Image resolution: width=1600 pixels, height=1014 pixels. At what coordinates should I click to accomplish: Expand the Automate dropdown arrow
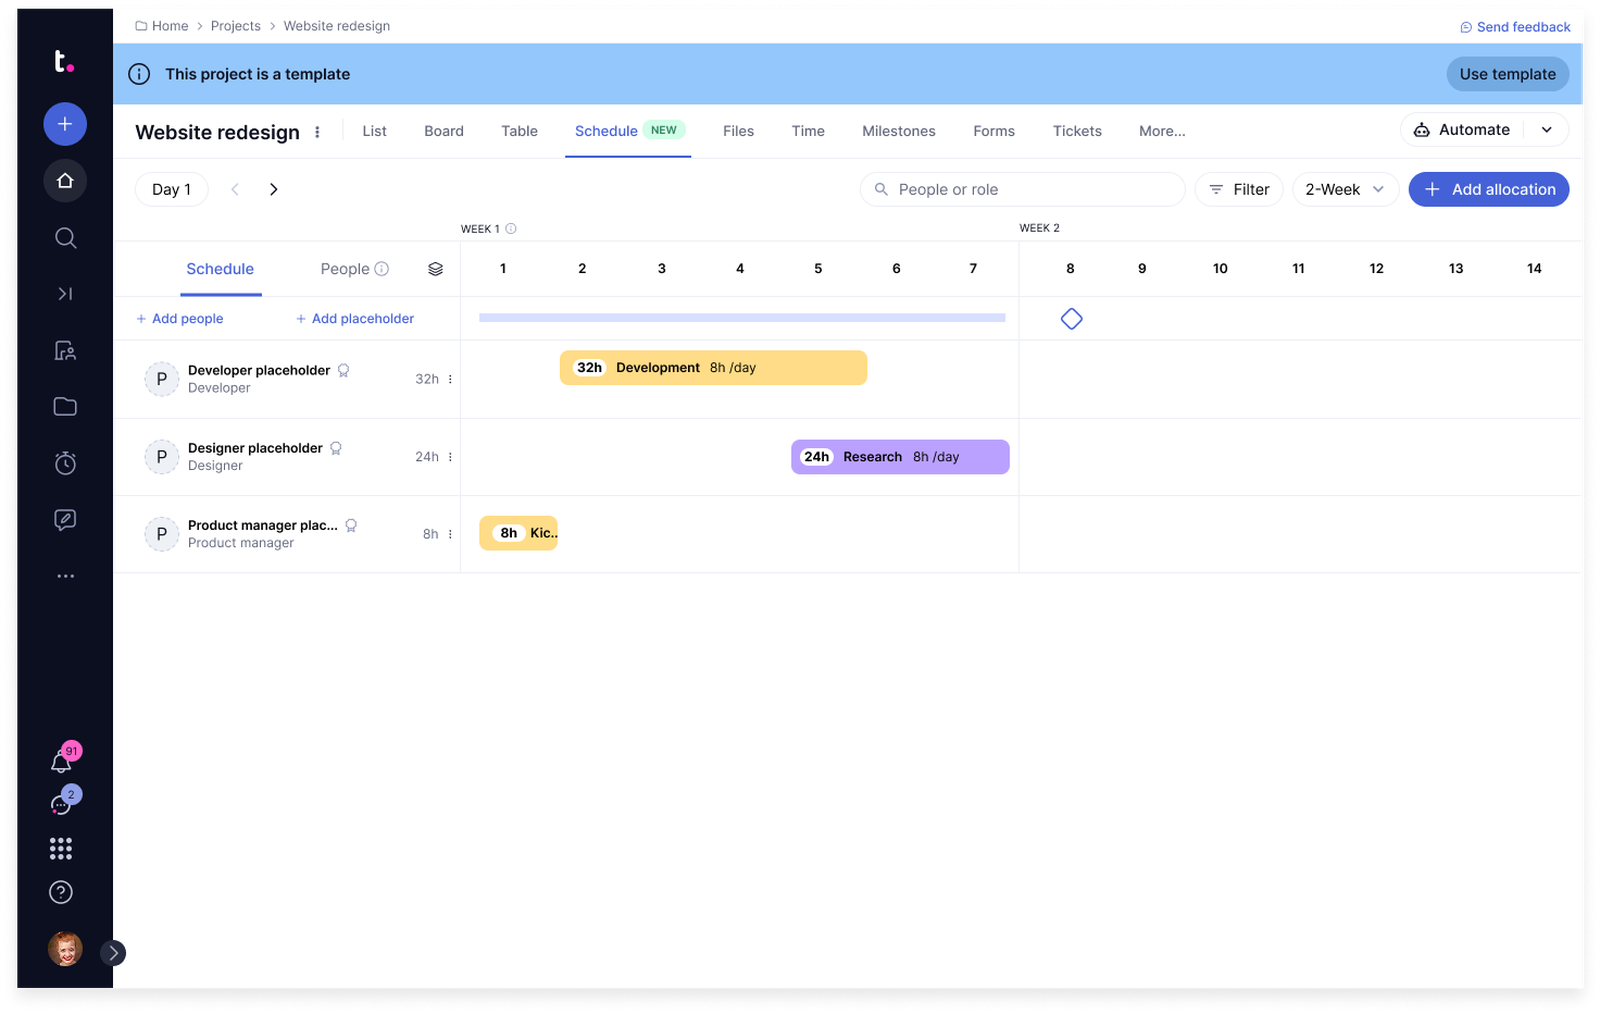pos(1546,130)
